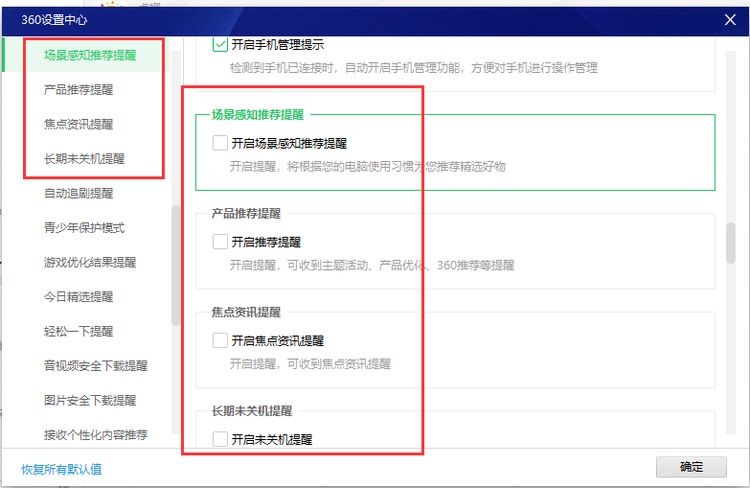Image resolution: width=750 pixels, height=488 pixels.
Task: Tick the 开启推荐提醒 checkbox
Action: click(220, 242)
